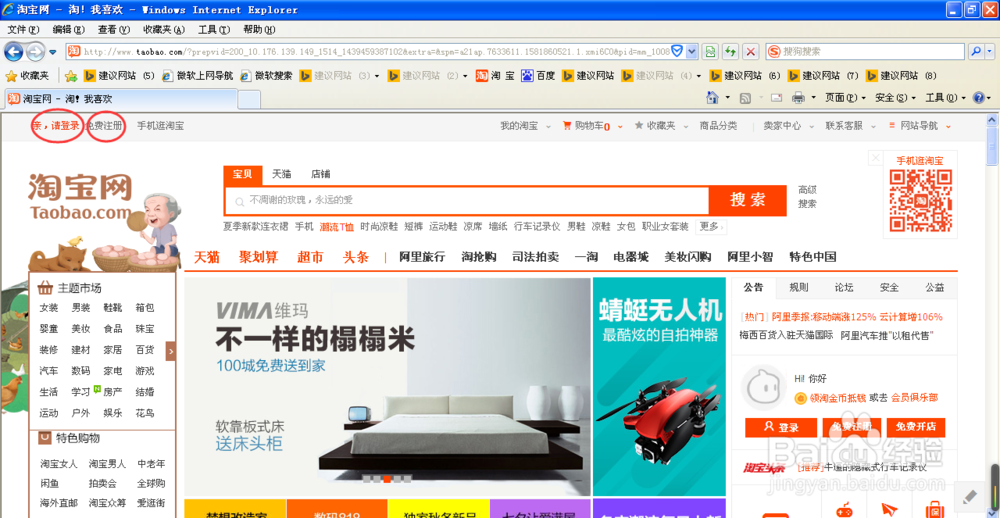Stop loading with the red X icon
The image size is (1000, 518).
coord(751,52)
